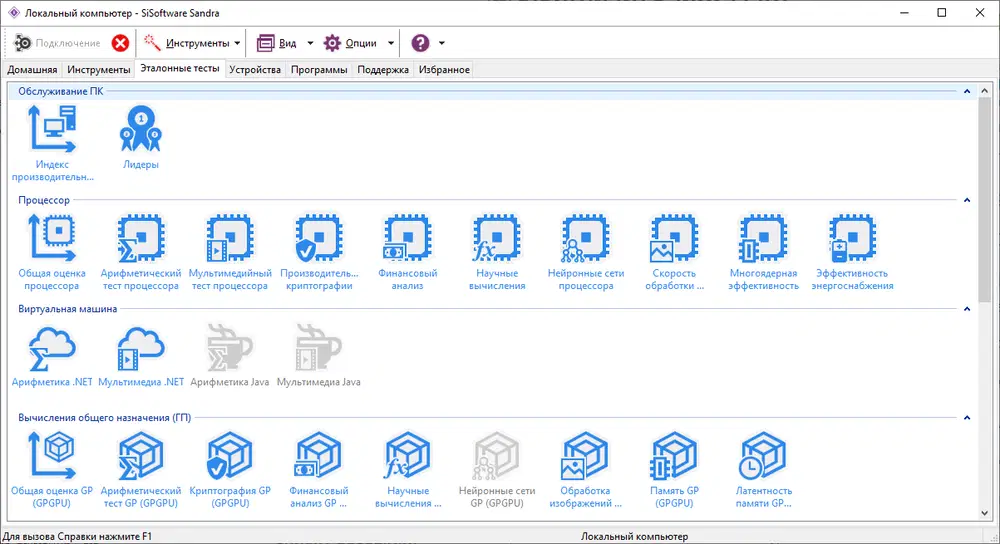Open the Устройства tab

click(255, 70)
